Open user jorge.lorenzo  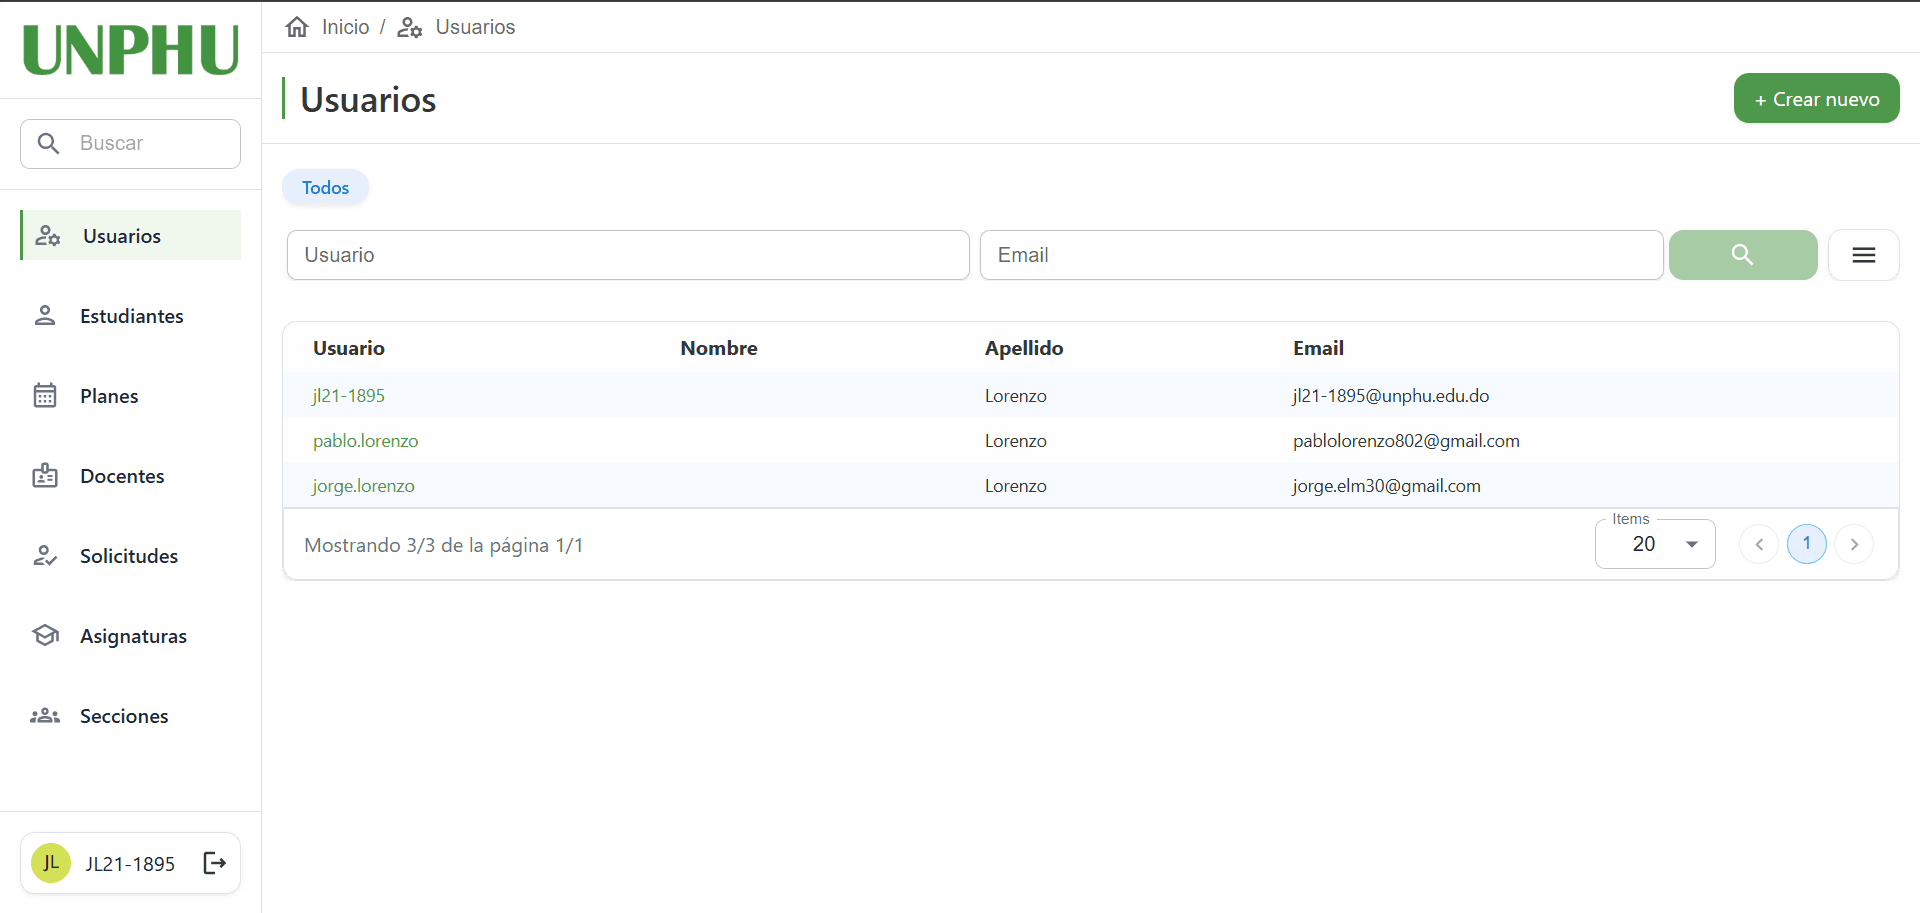363,486
